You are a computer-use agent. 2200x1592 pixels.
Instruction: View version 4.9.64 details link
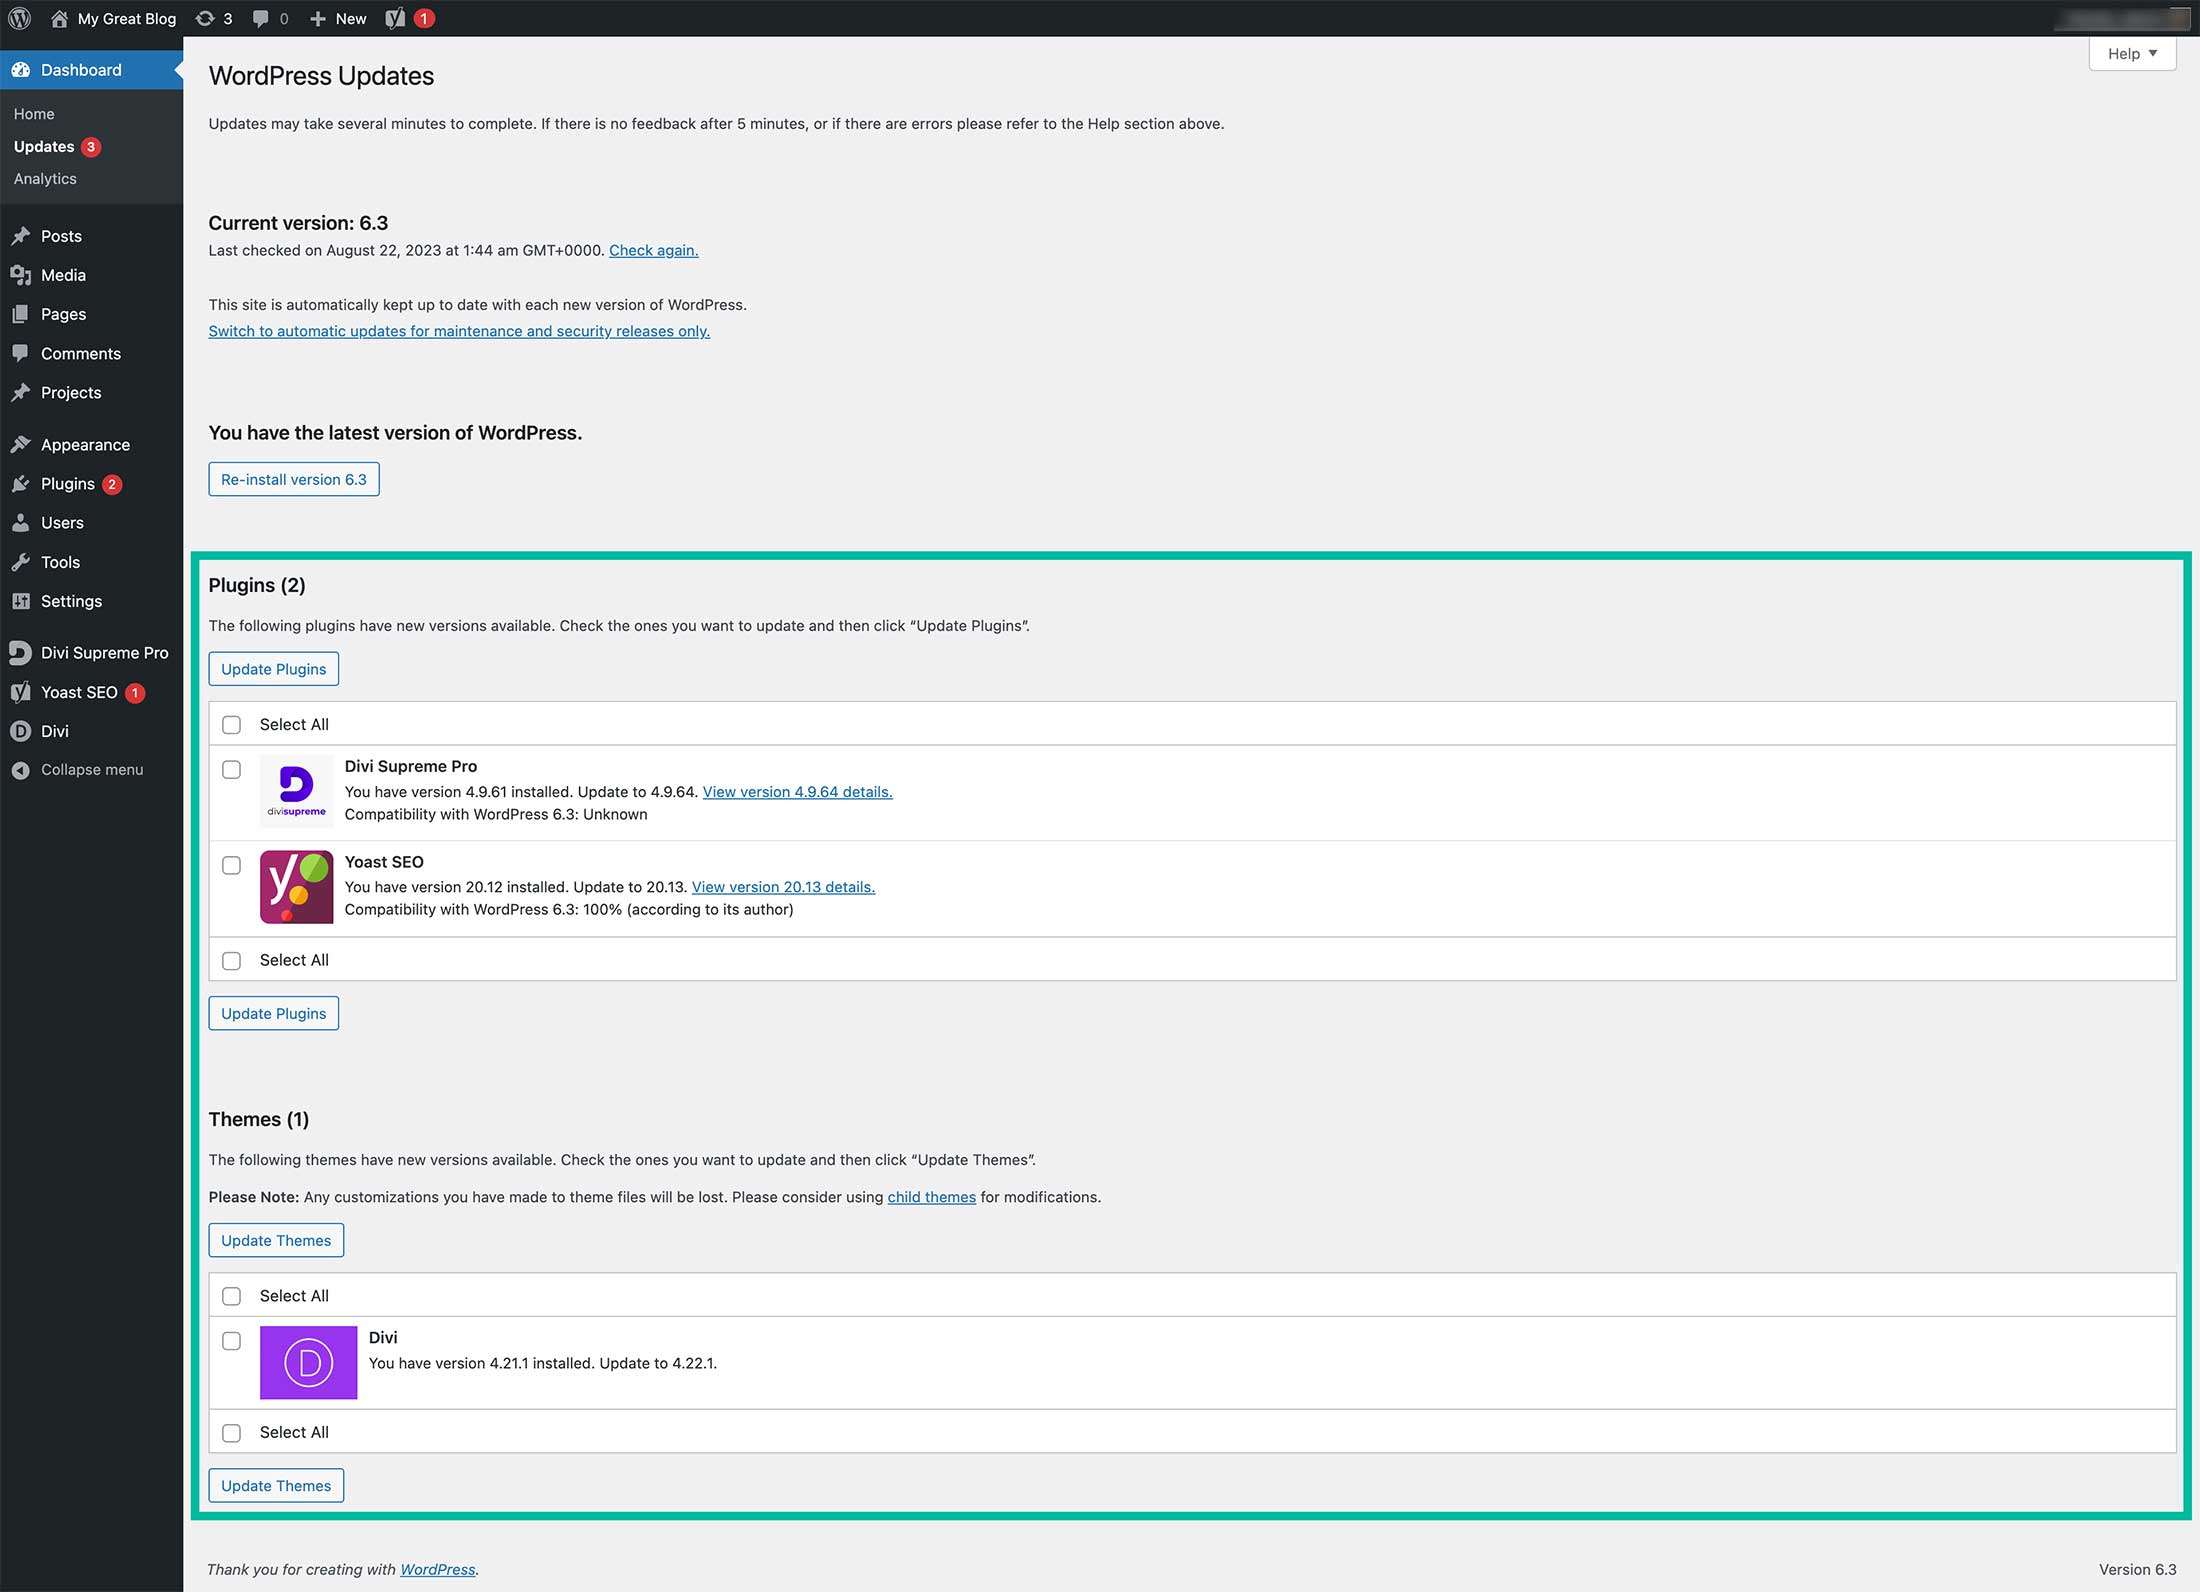click(797, 791)
